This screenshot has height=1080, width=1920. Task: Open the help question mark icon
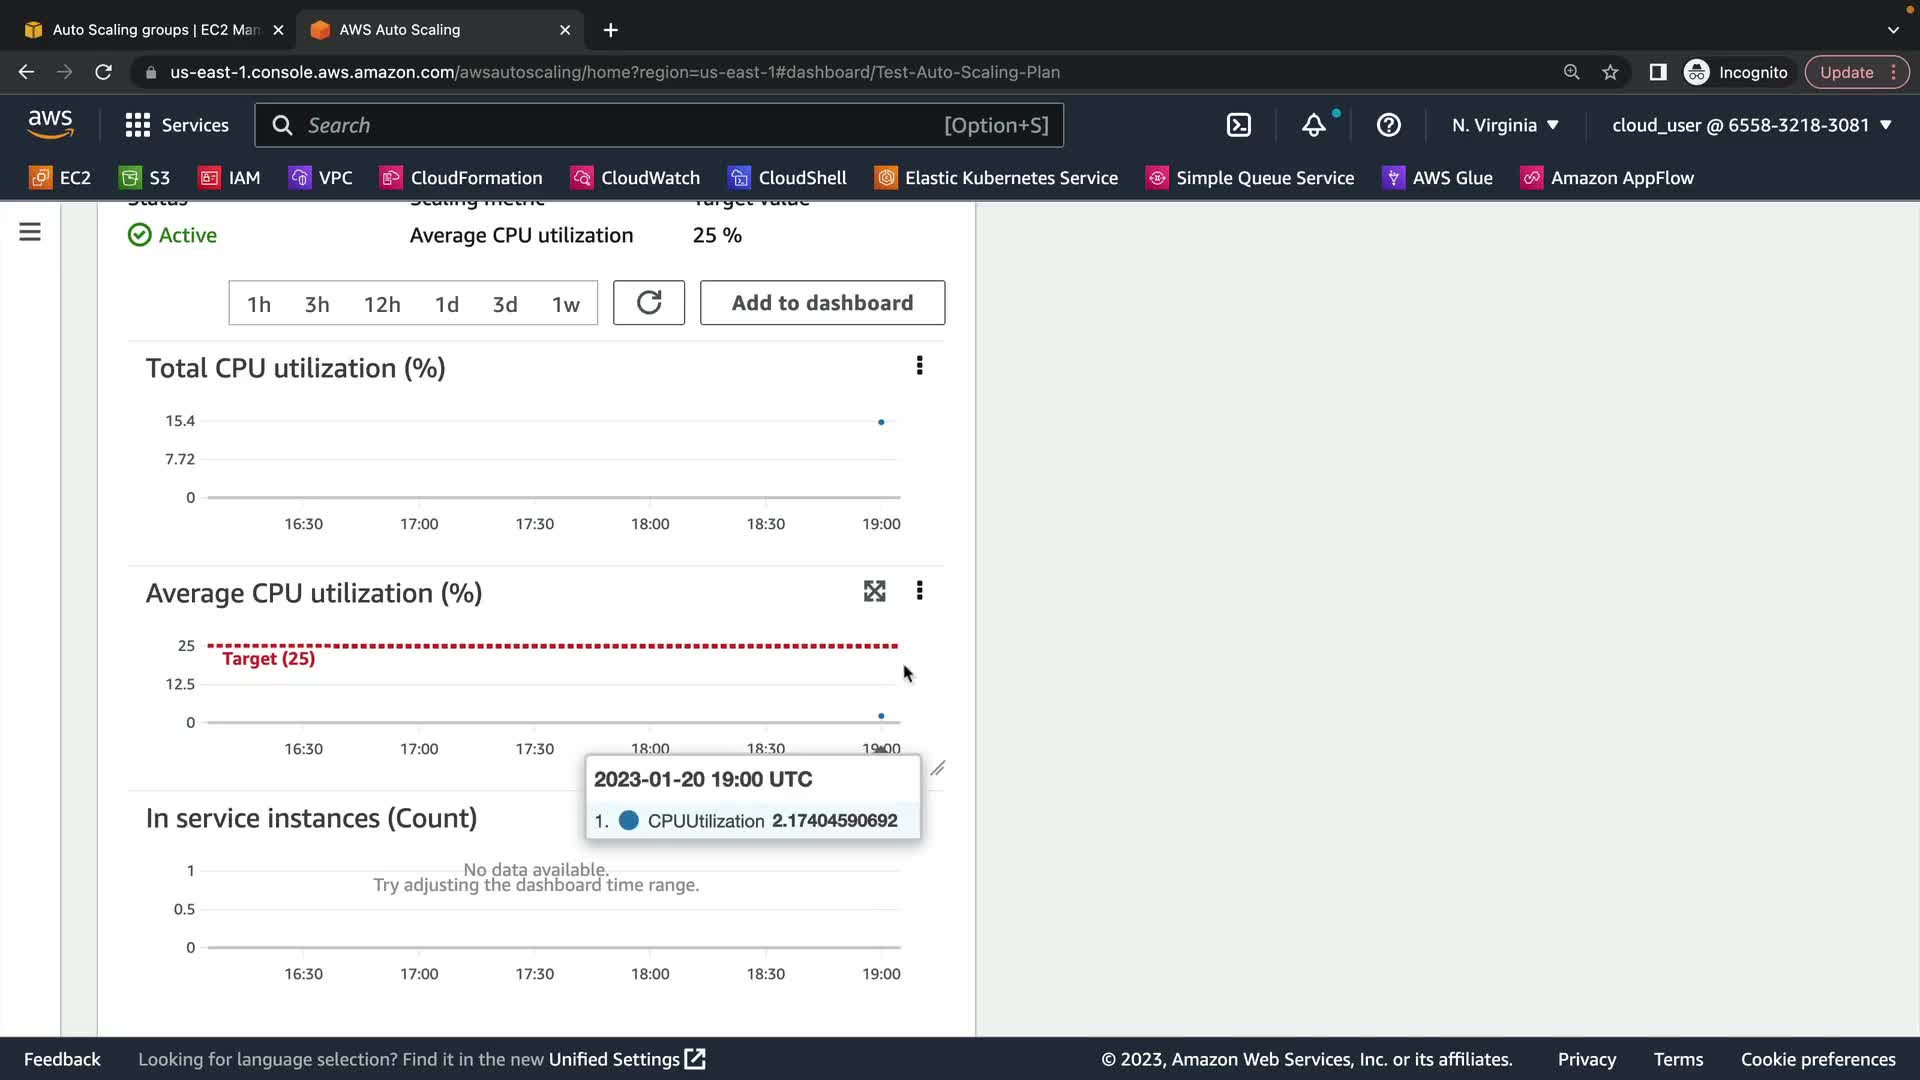pos(1388,125)
